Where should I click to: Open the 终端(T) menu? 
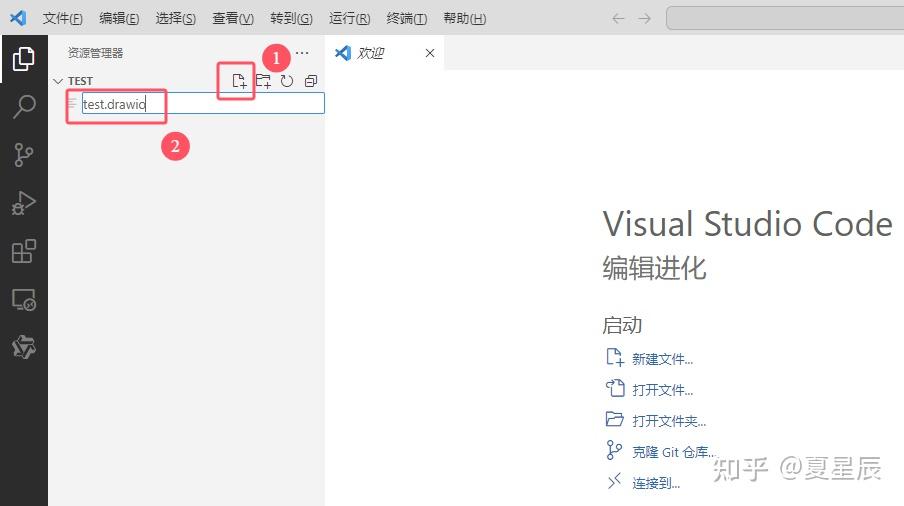pyautogui.click(x=406, y=18)
